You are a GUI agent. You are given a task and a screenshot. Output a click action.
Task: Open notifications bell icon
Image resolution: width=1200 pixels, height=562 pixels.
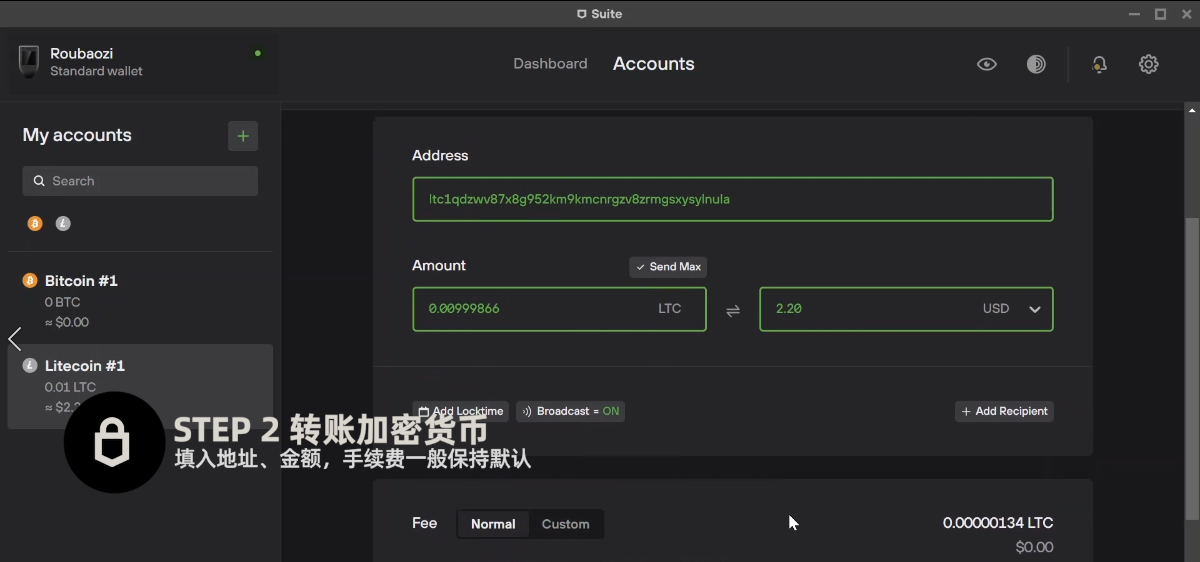[x=1100, y=64]
